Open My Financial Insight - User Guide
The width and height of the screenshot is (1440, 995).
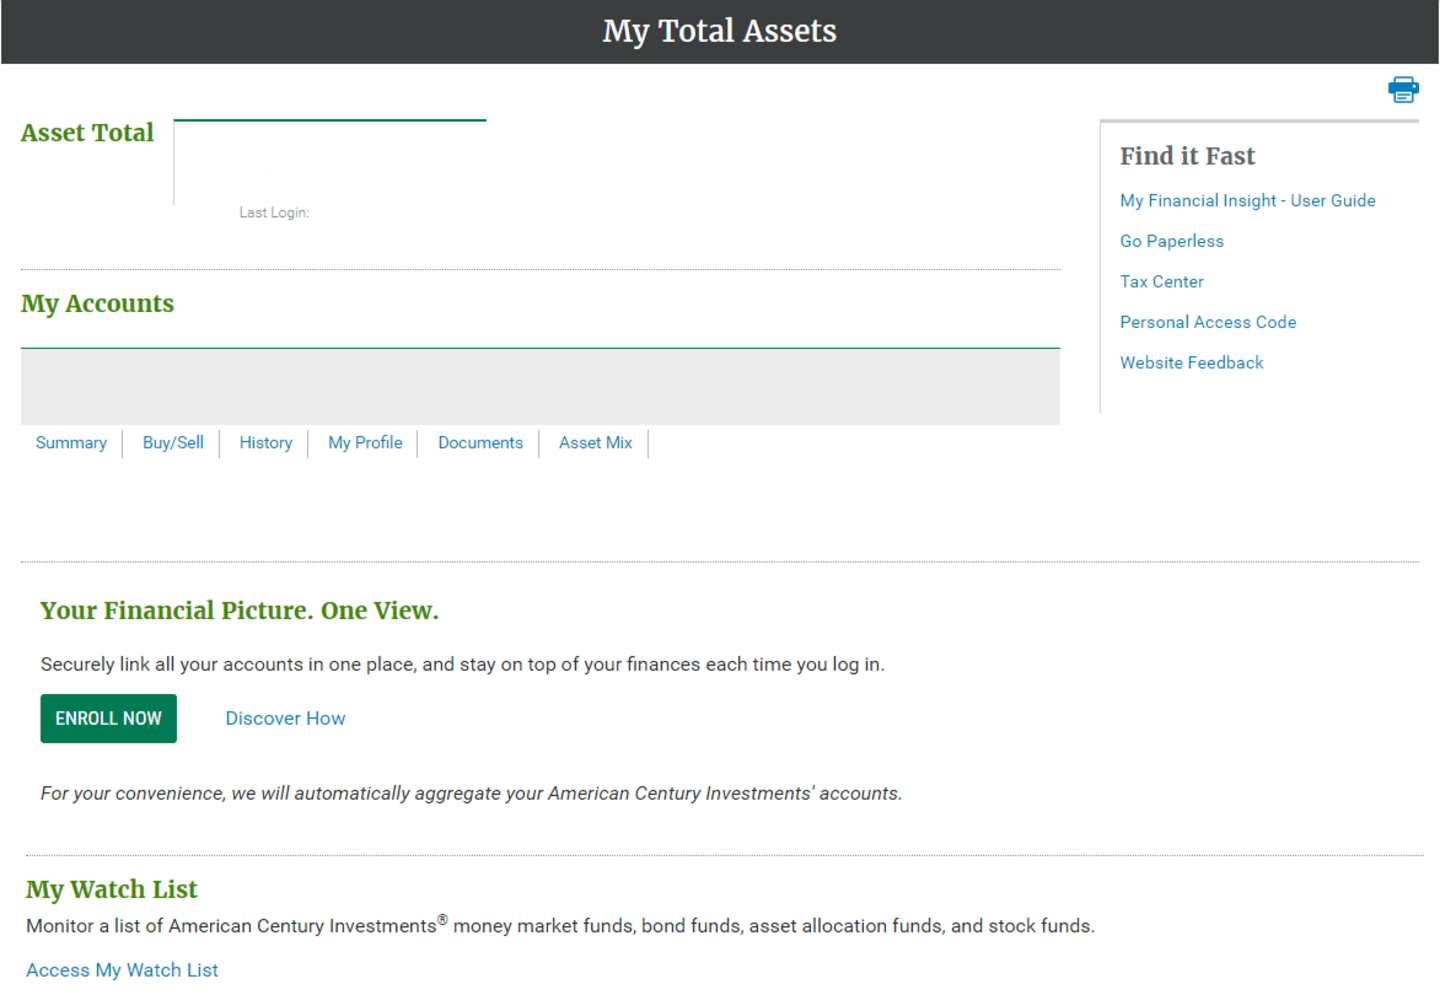[x=1247, y=200]
